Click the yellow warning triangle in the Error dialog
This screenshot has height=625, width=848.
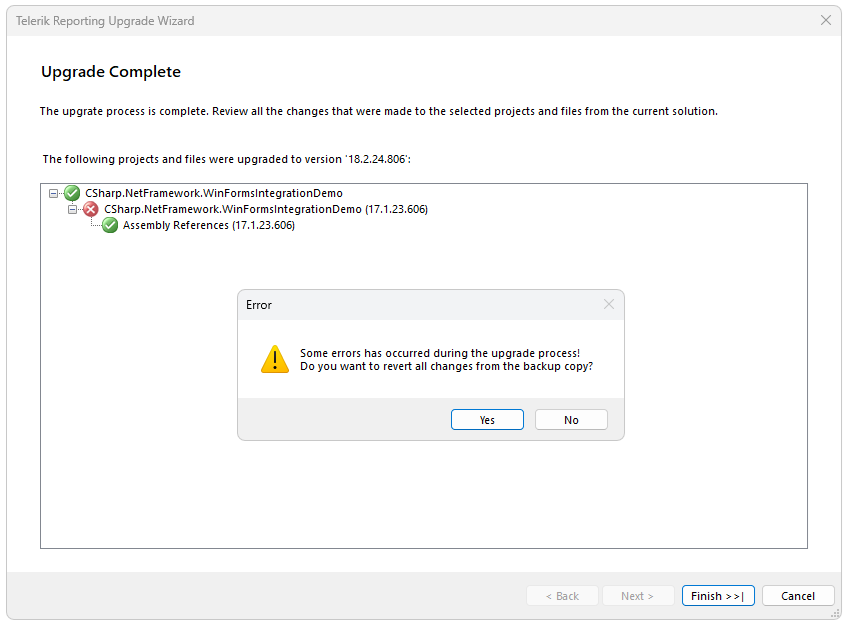(274, 359)
